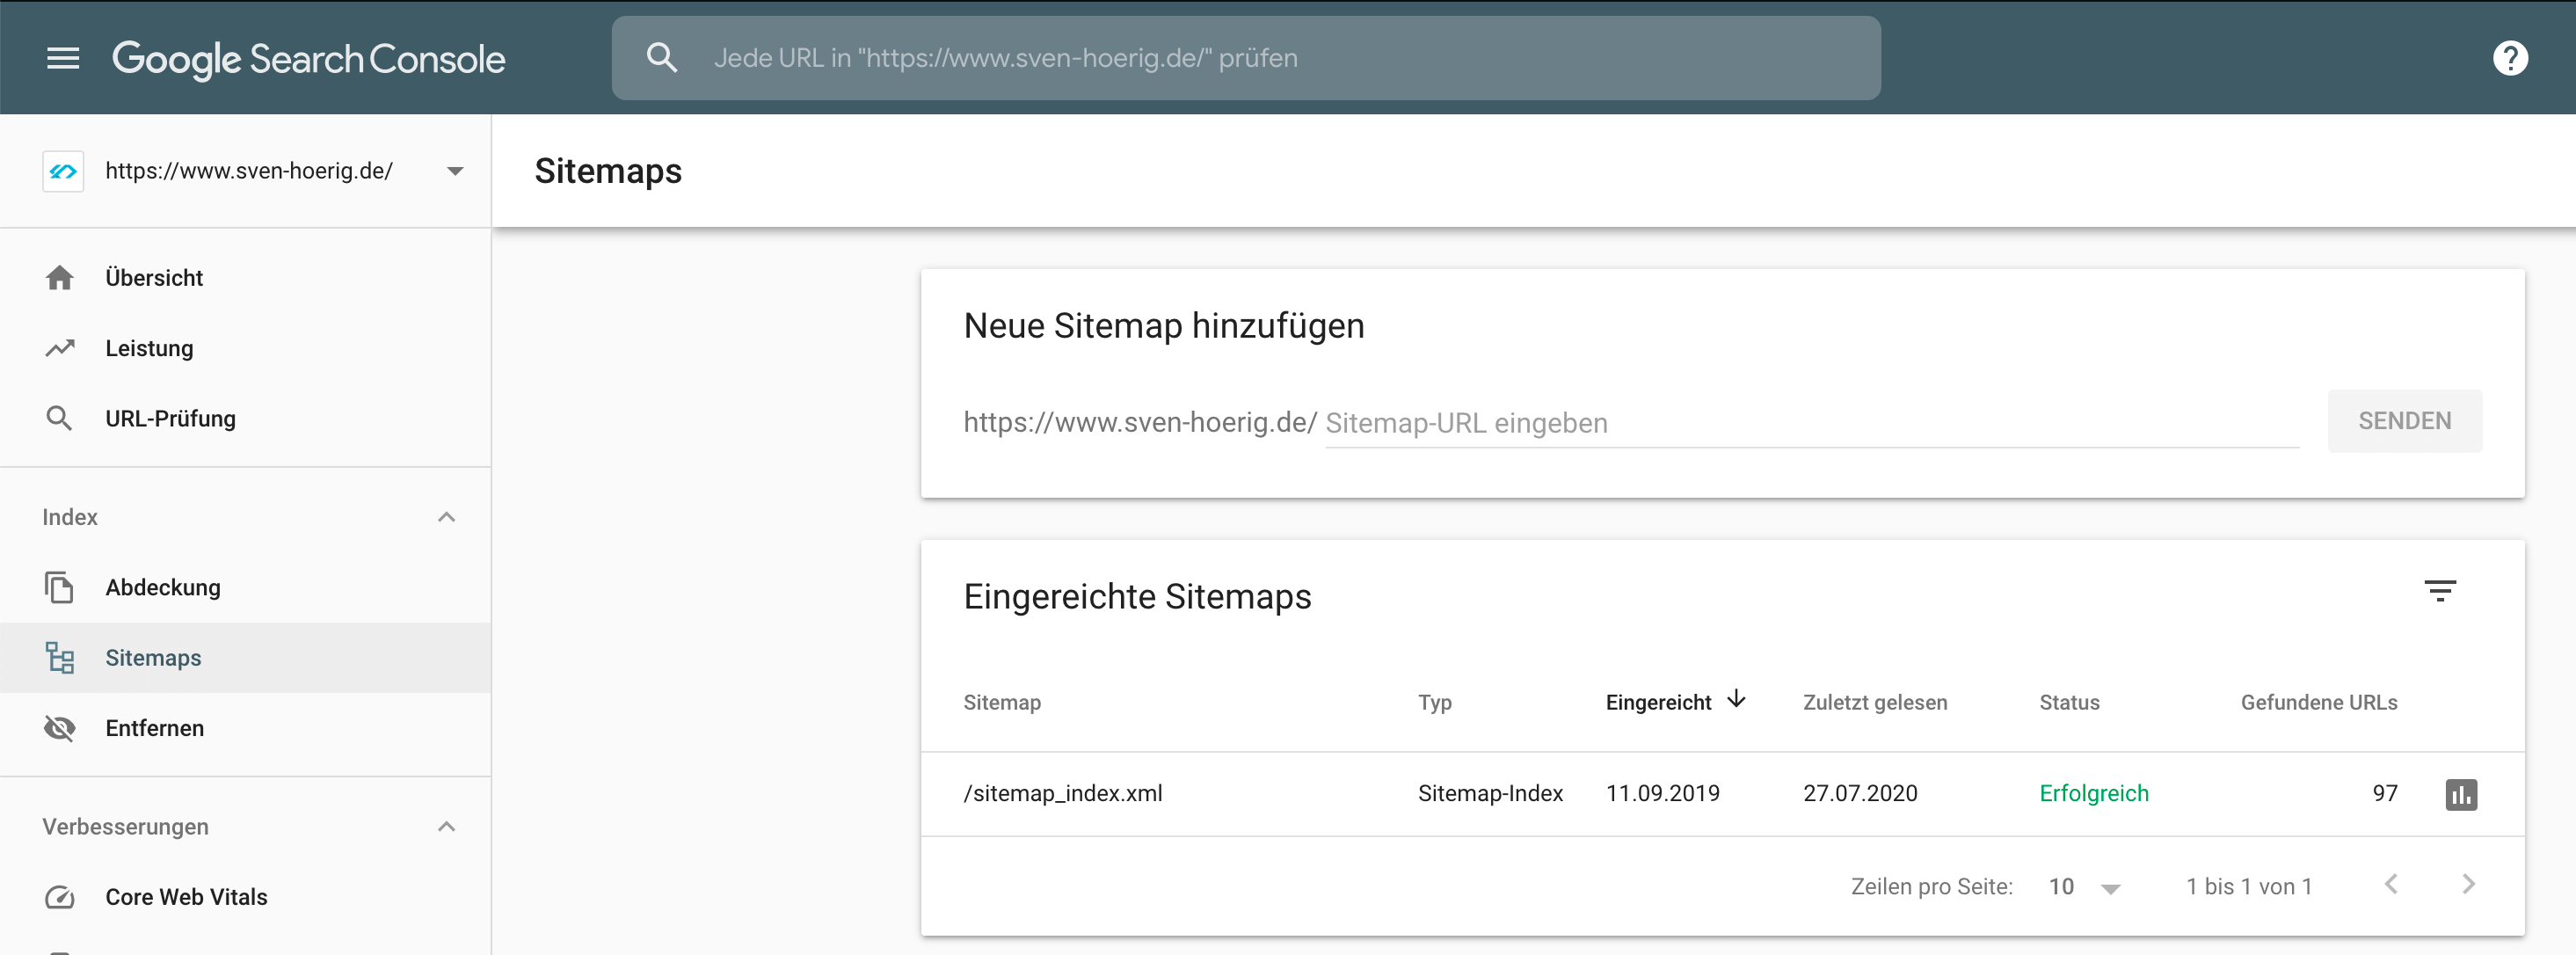Screen dimensions: 2576x955
Task: Sort table by Typ column header
Action: (1434, 702)
